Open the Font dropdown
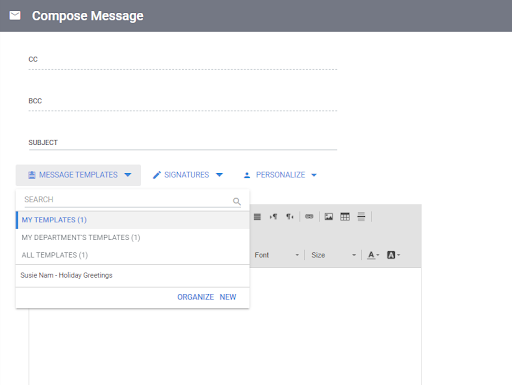Screen dimensions: 512x385 [x=277, y=255]
